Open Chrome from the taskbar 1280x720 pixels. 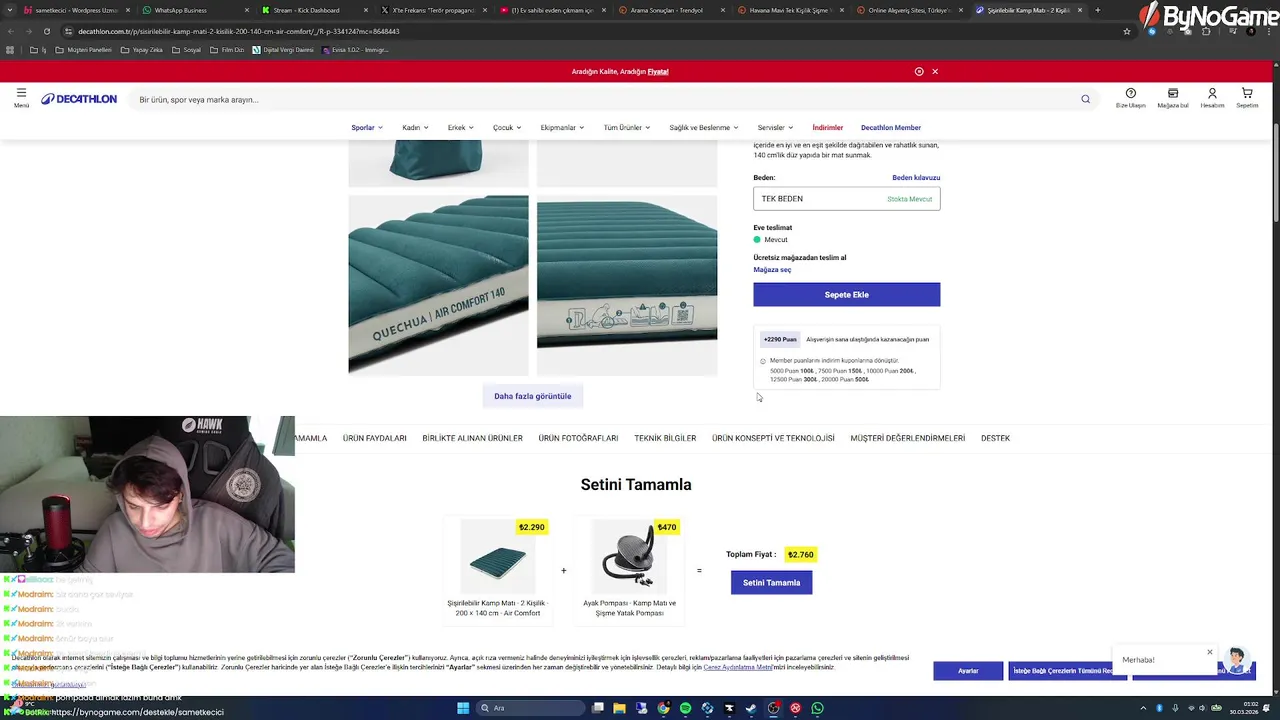pyautogui.click(x=663, y=708)
